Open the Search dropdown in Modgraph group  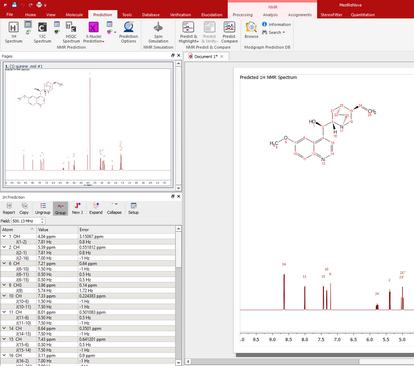click(274, 32)
